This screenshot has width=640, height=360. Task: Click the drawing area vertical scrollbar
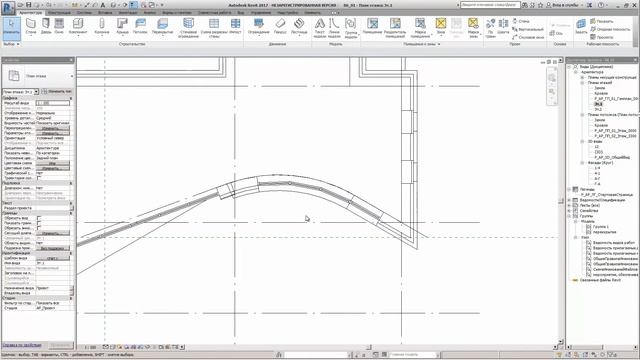click(561, 200)
